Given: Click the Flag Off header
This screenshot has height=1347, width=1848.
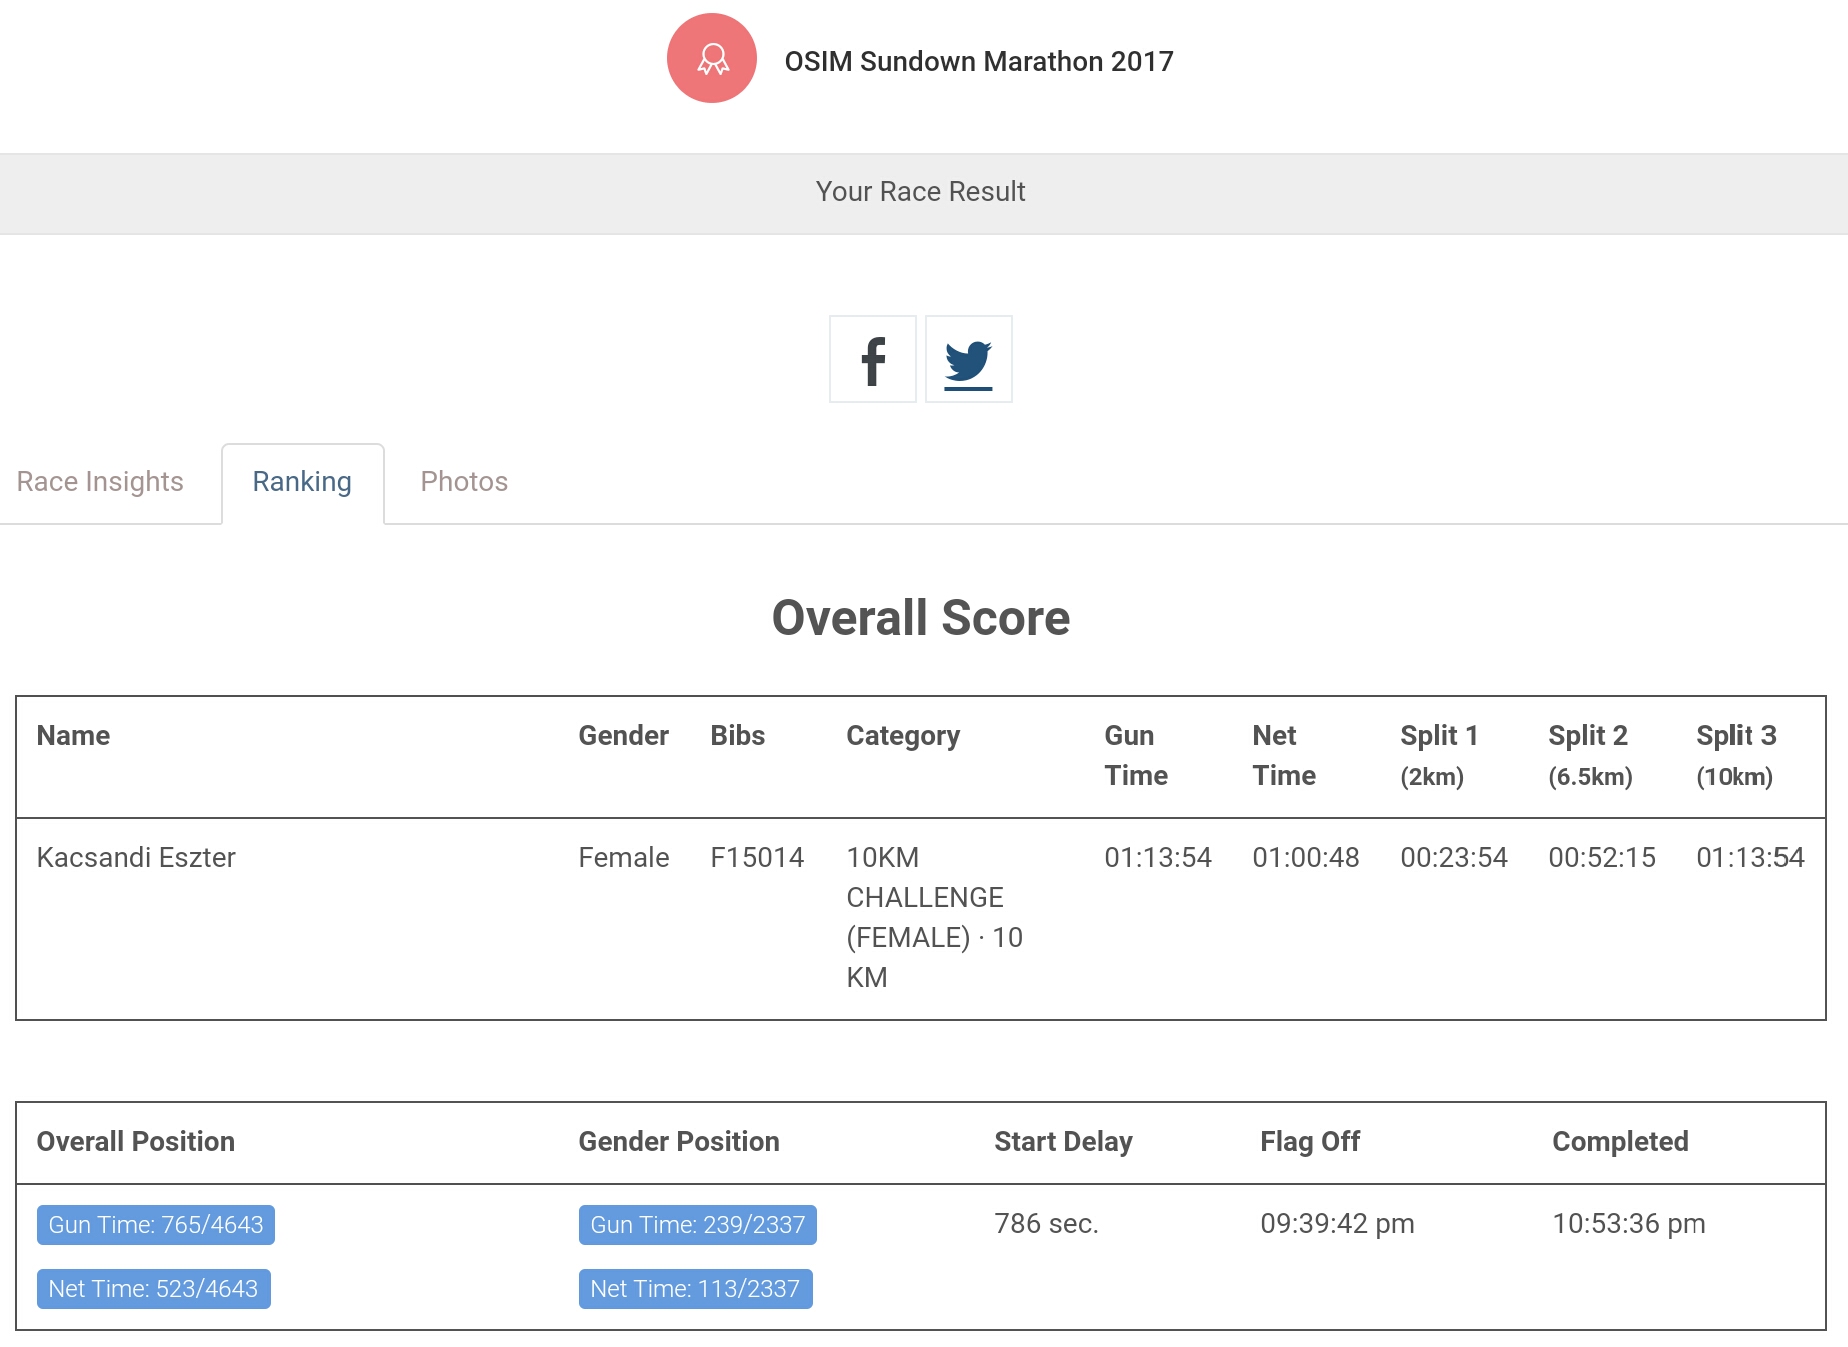Looking at the screenshot, I should pos(1310,1142).
